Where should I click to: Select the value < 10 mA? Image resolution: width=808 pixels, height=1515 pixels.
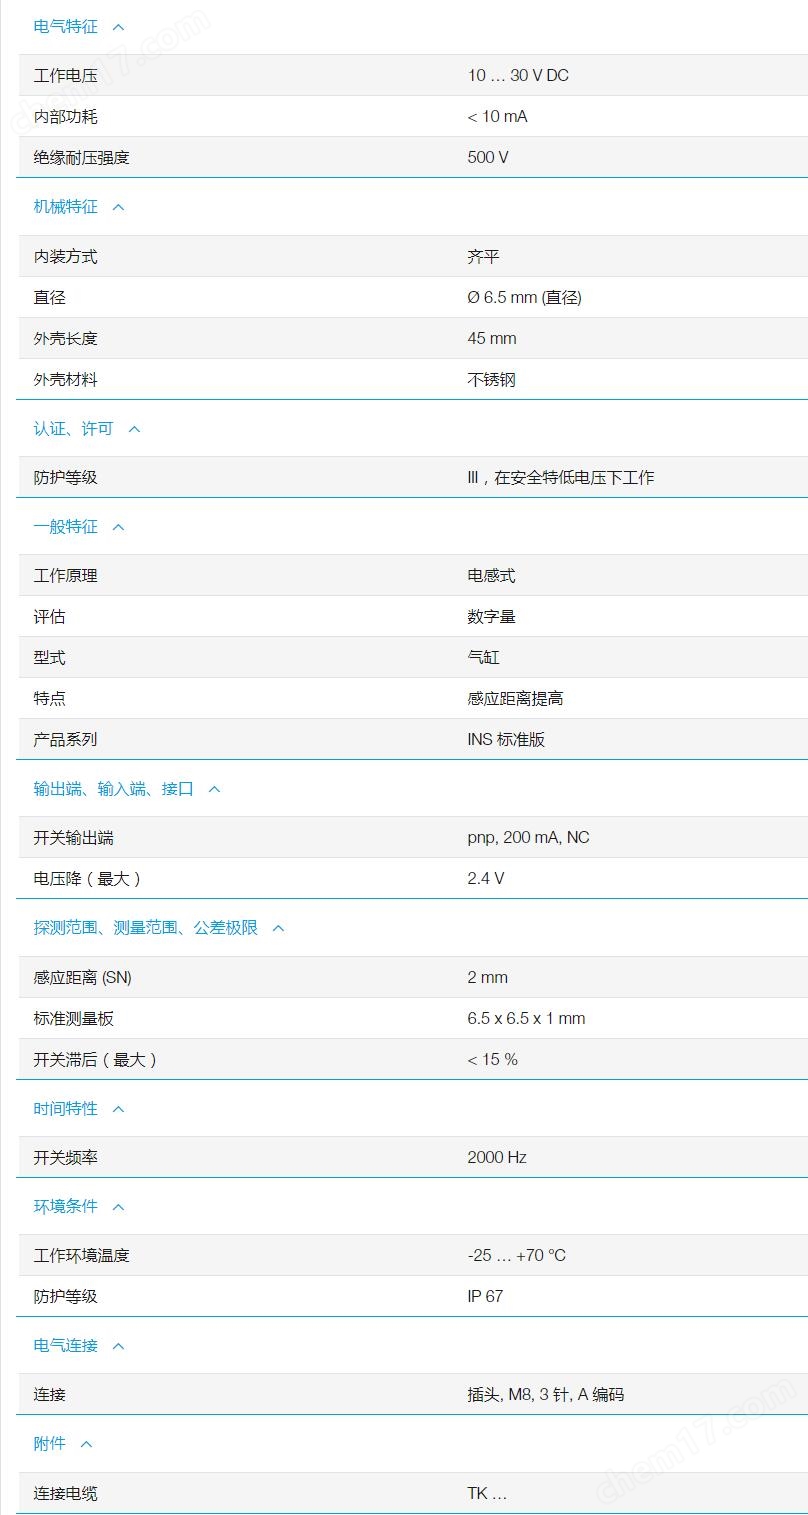pyautogui.click(x=497, y=117)
